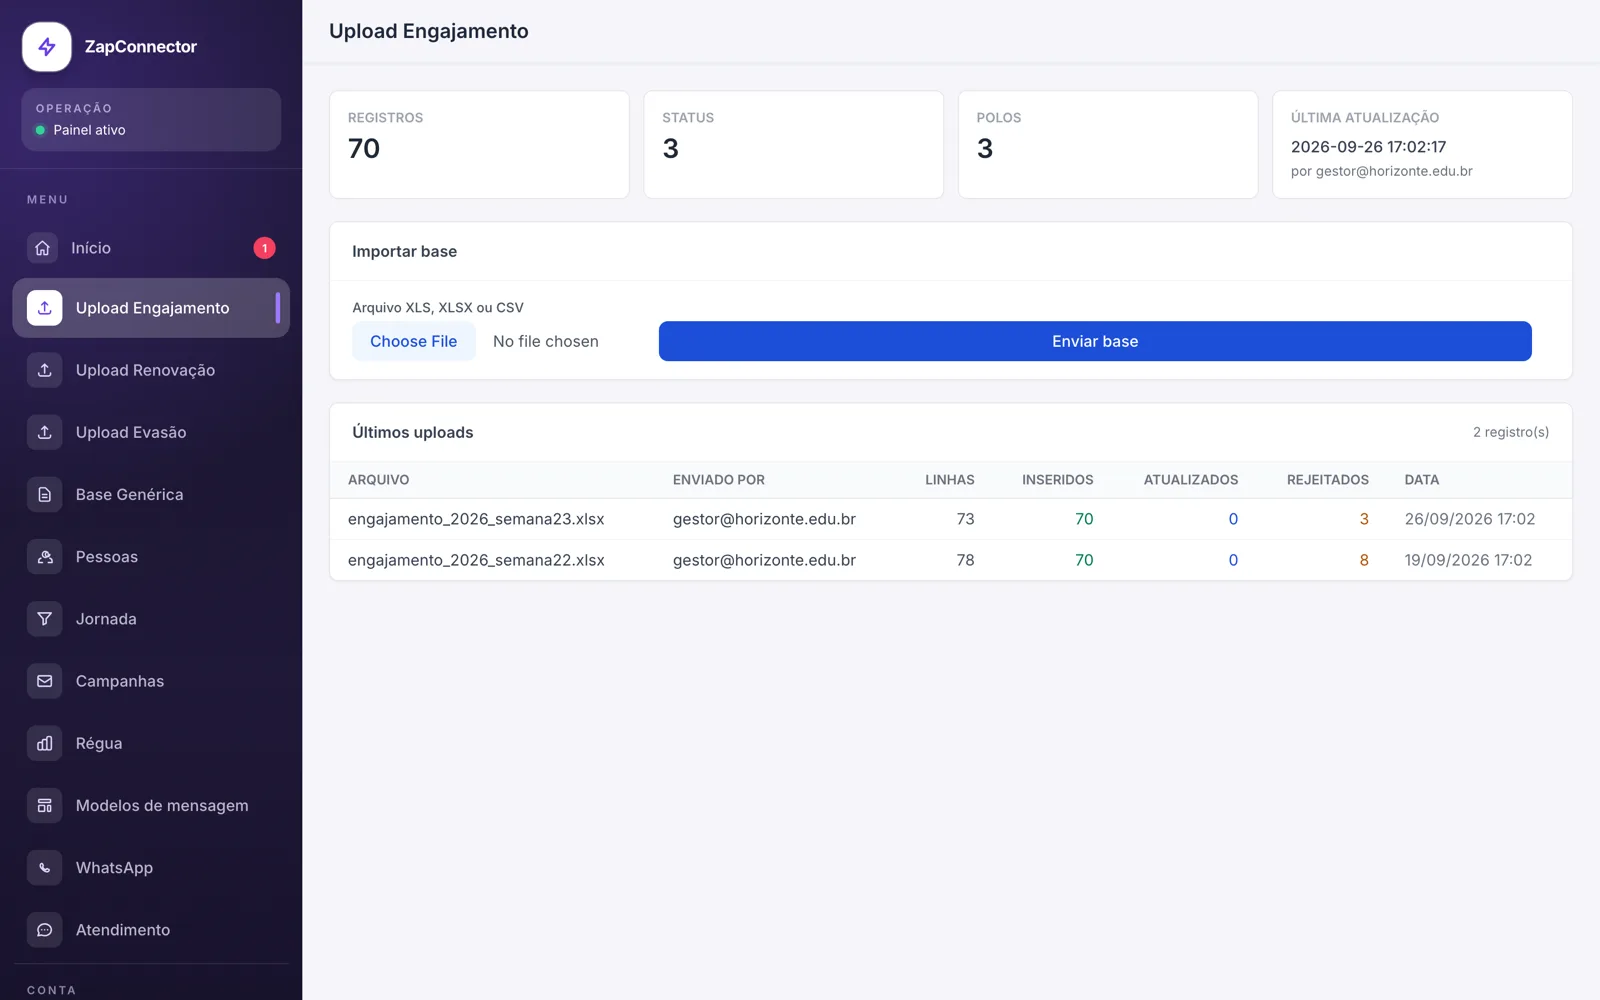Viewport: 1600px width, 1000px height.
Task: Click the line count 73
Action: click(x=965, y=519)
